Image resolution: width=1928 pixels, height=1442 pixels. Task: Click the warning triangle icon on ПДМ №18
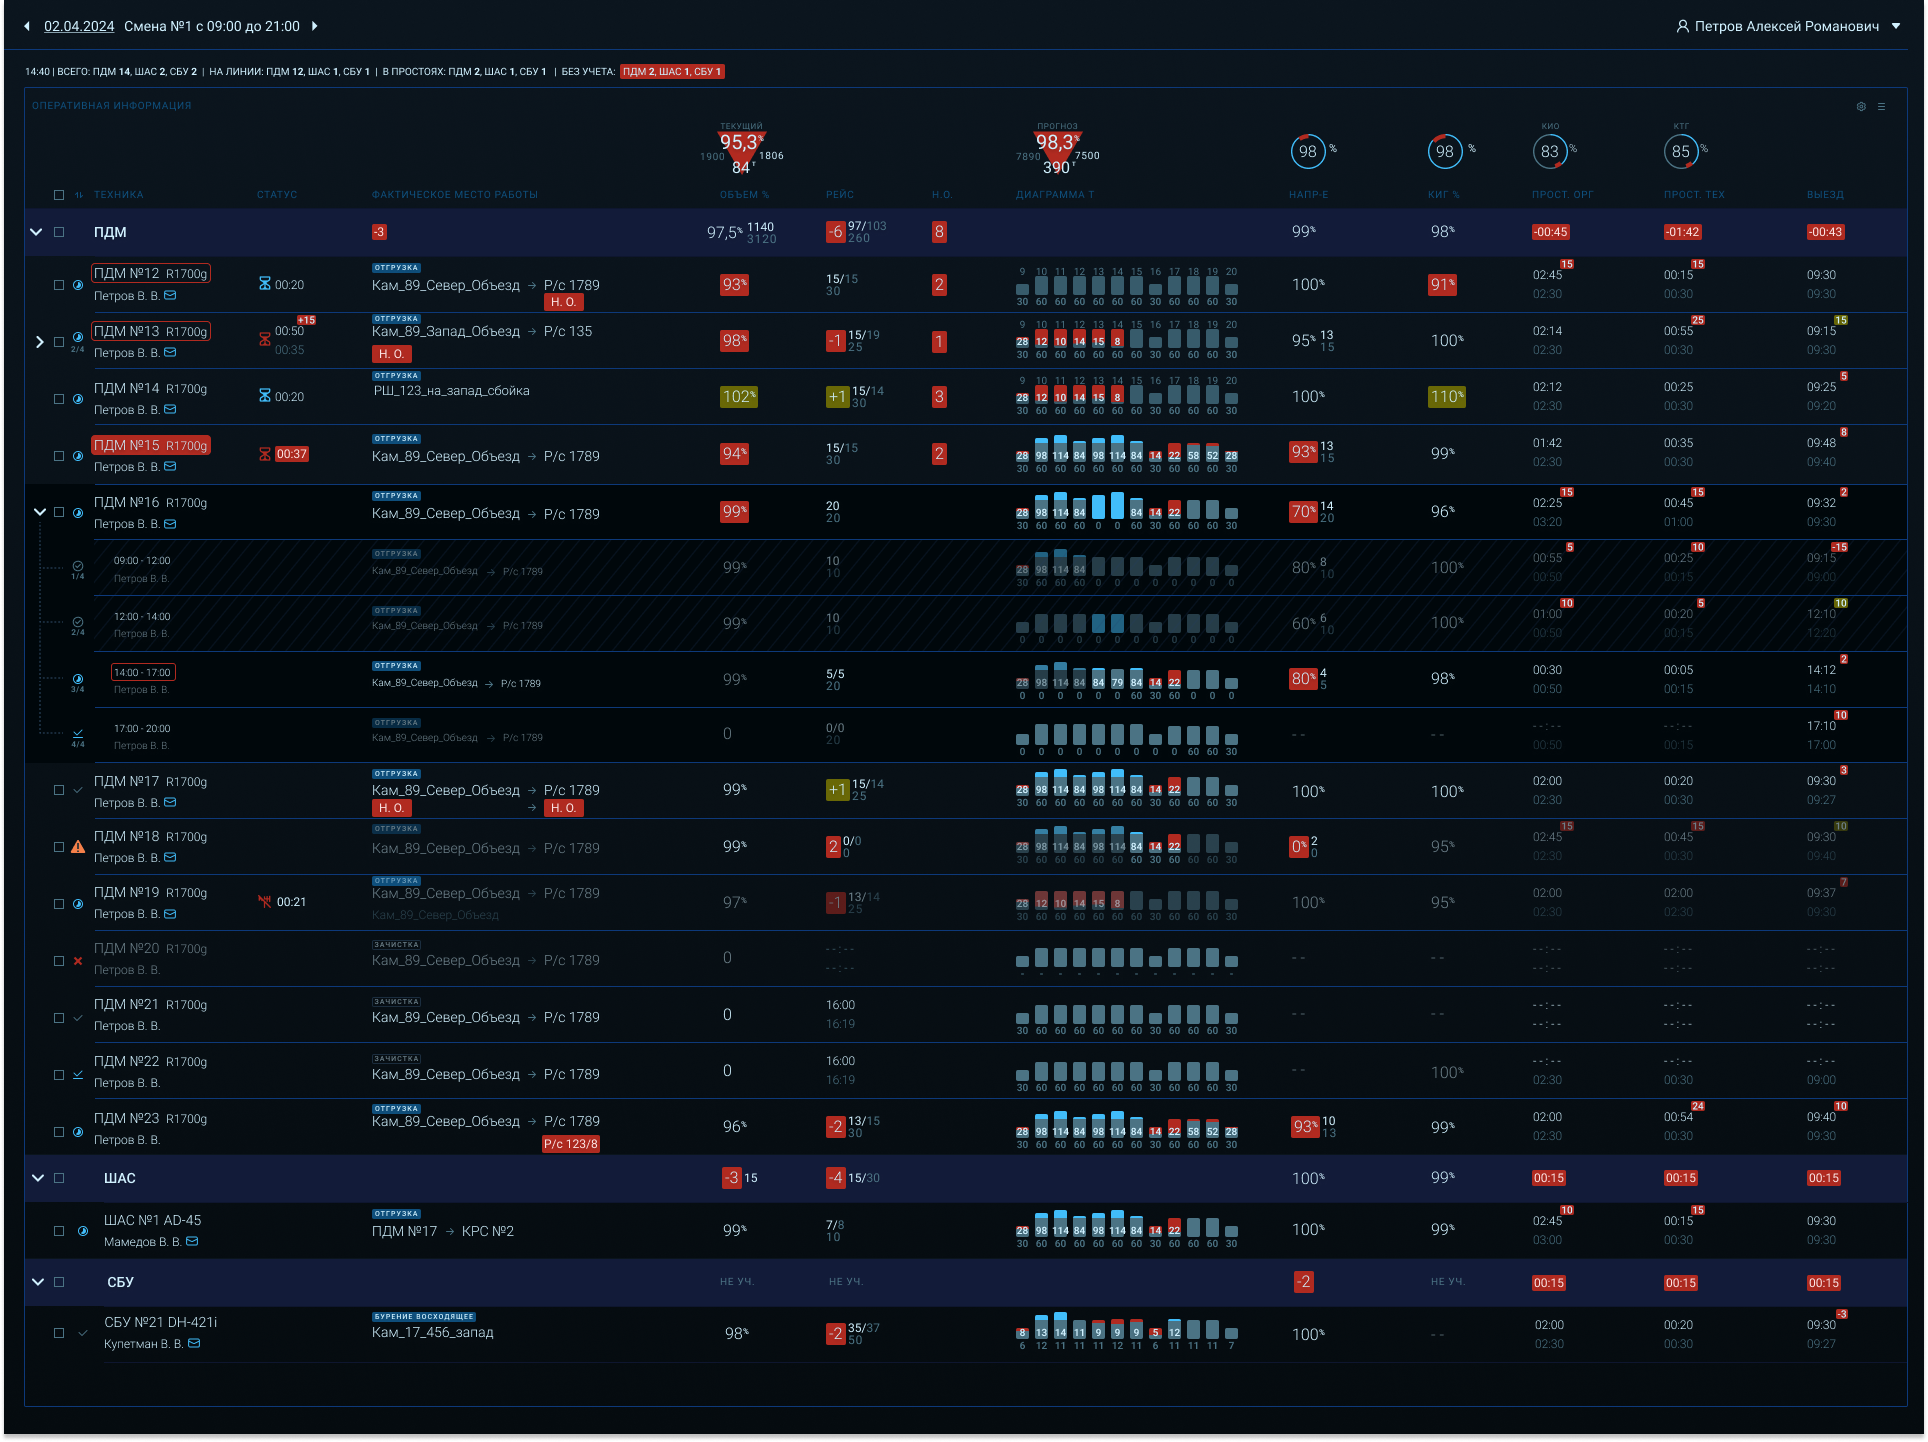click(78, 847)
